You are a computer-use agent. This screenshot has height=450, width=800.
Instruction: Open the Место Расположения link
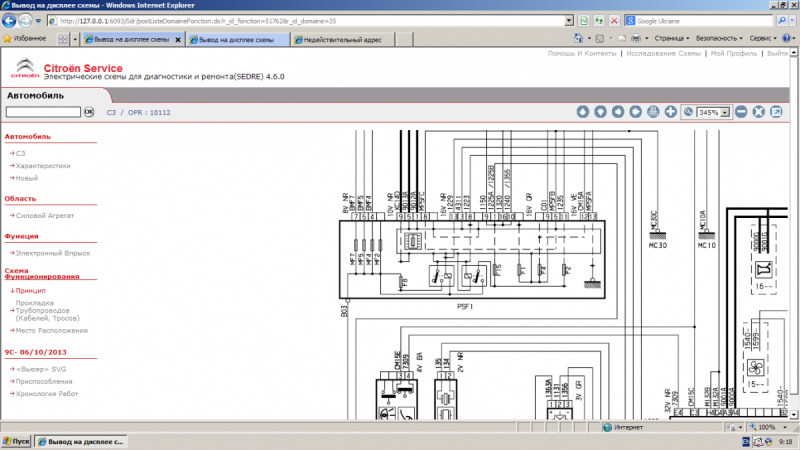(52, 330)
